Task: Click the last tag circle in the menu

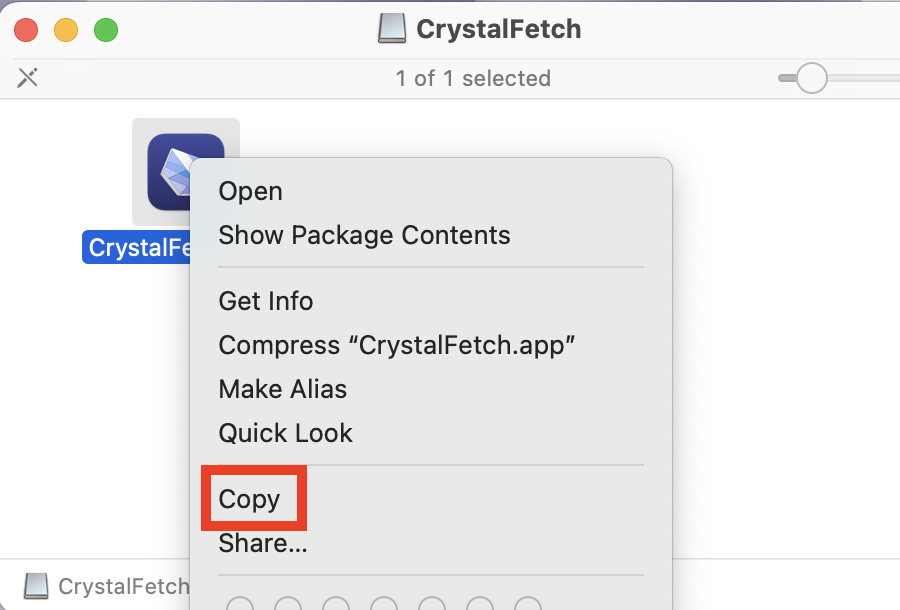Action: point(528,604)
